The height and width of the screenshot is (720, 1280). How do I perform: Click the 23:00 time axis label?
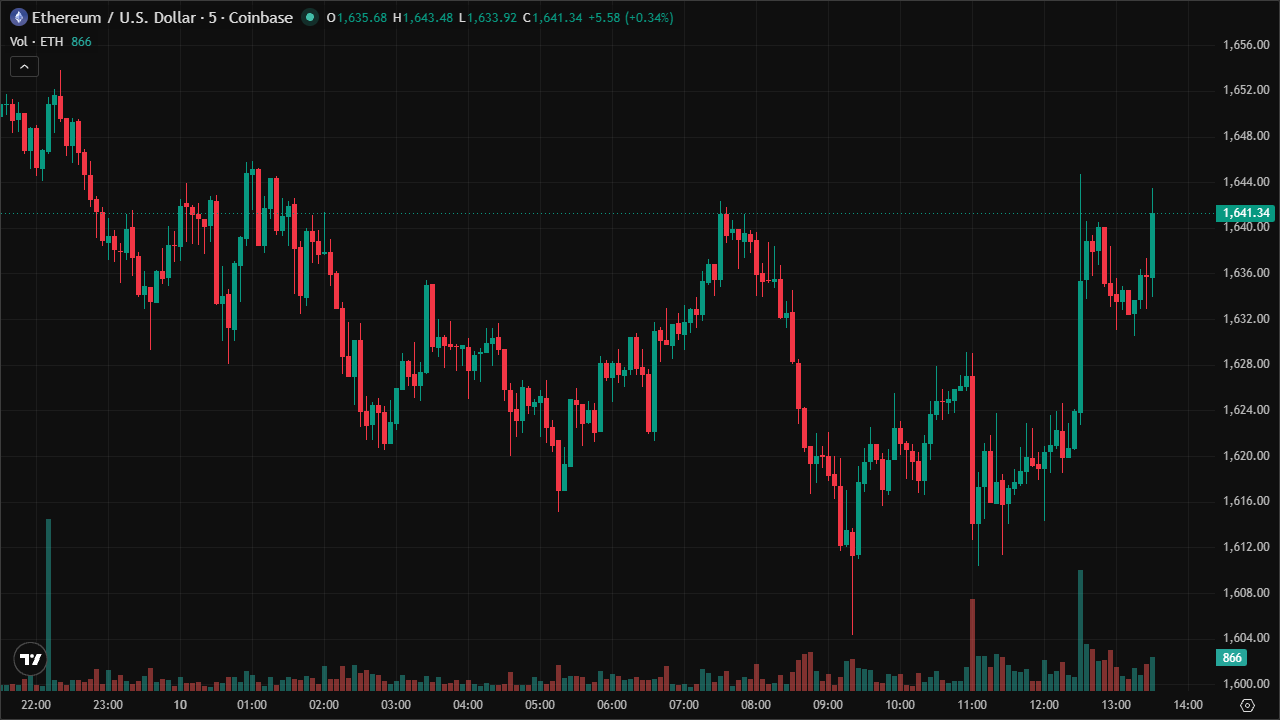(108, 705)
